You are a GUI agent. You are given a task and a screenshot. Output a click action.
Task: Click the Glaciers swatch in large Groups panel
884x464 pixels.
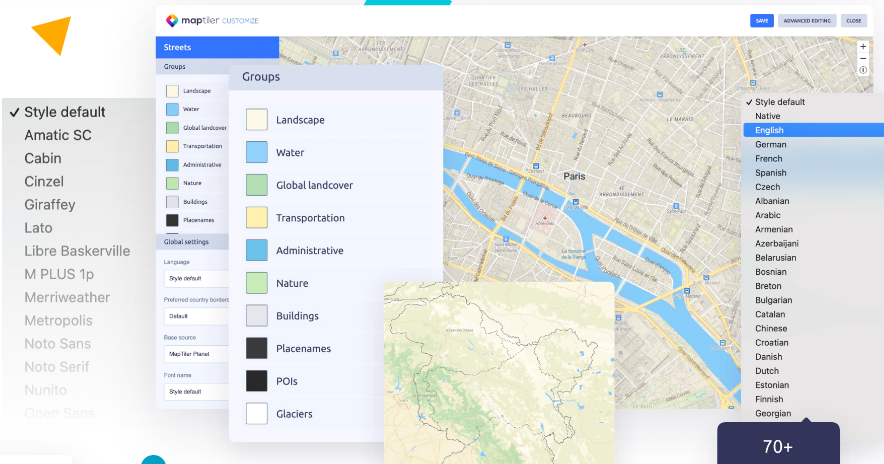(257, 414)
